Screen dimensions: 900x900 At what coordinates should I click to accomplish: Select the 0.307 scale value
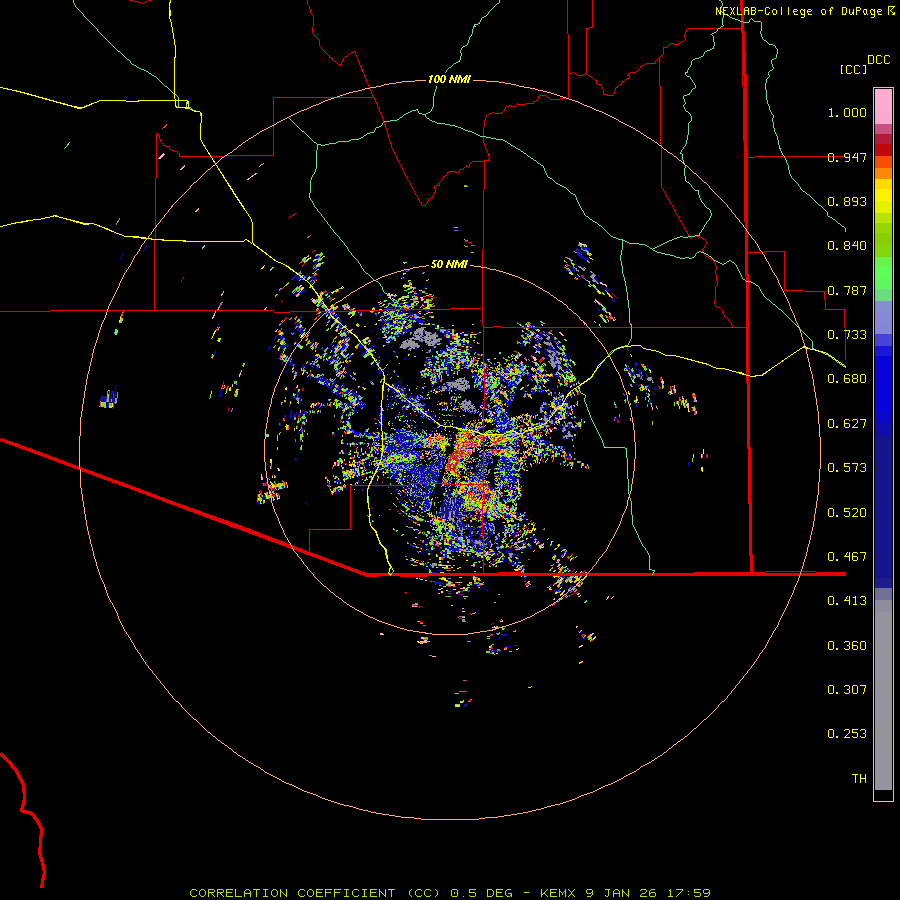click(x=847, y=690)
